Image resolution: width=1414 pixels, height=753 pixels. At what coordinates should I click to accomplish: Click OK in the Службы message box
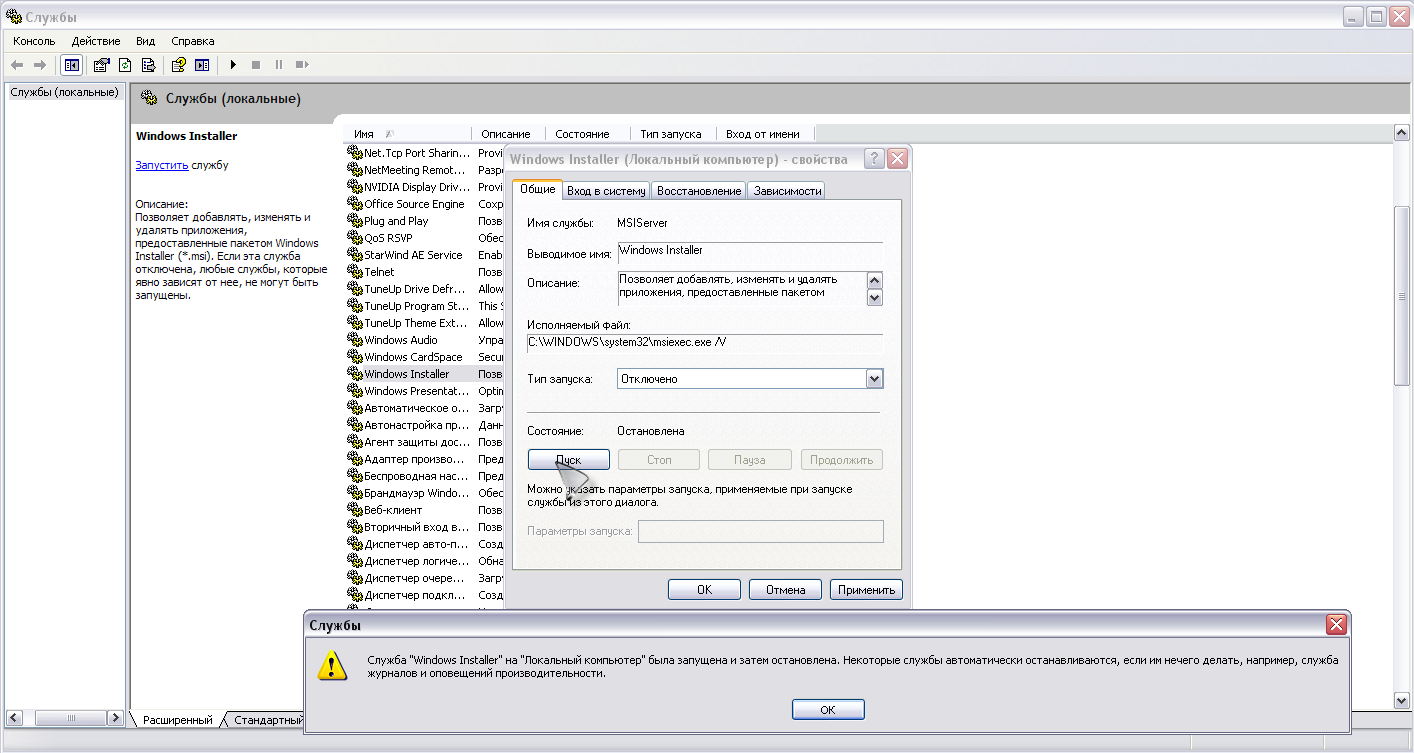click(828, 709)
